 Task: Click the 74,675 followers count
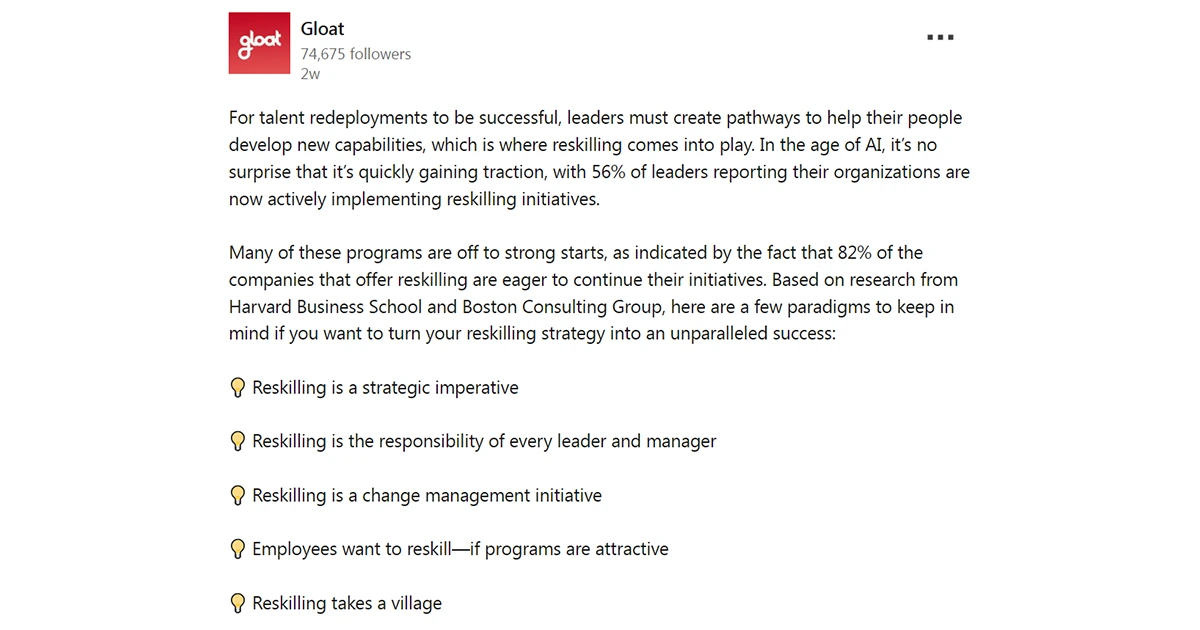355,54
